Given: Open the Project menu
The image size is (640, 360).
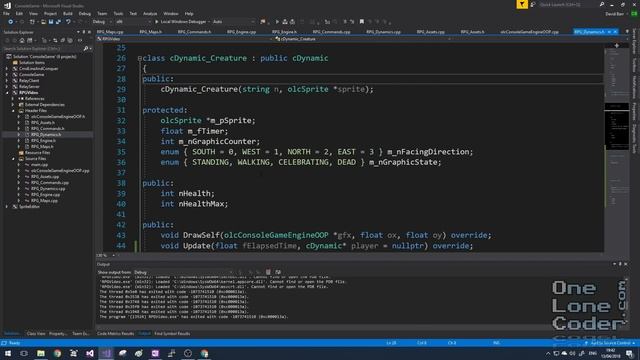Looking at the screenshot, I should [x=50, y=13].
